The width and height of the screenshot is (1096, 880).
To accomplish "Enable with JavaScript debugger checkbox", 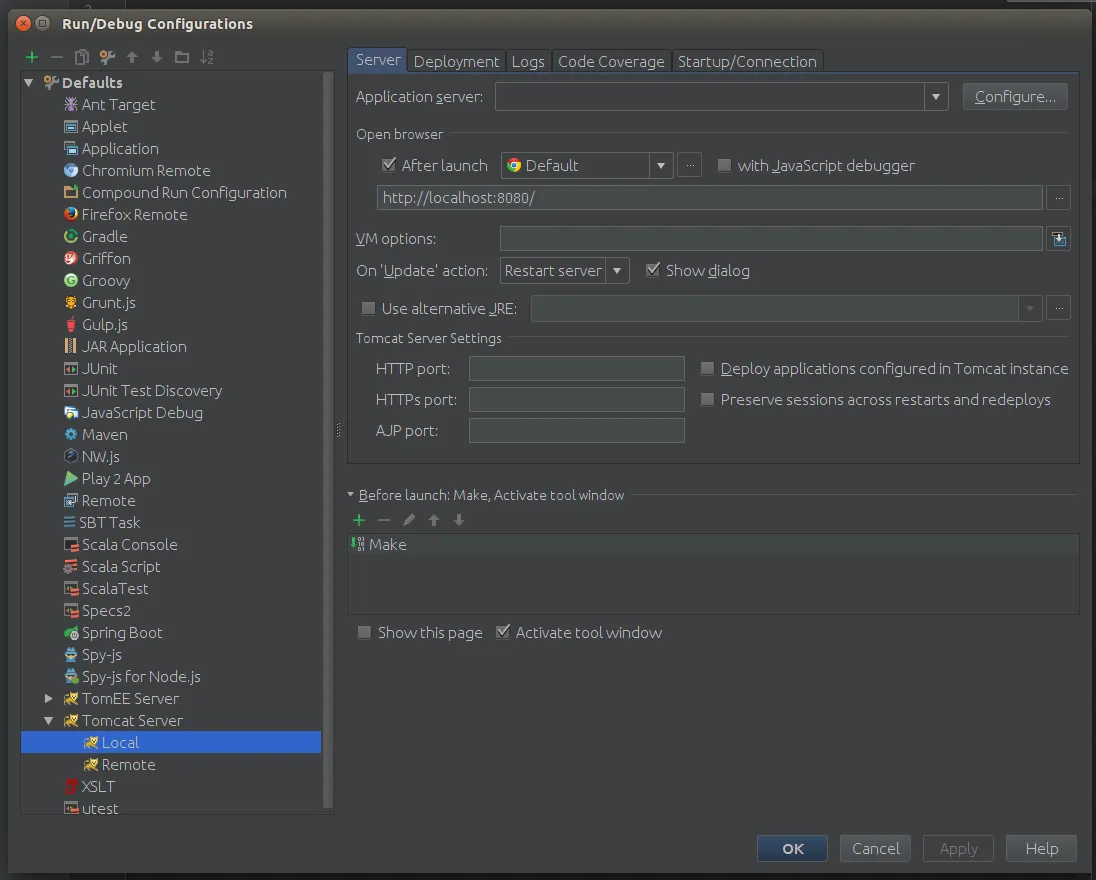I will coord(724,165).
